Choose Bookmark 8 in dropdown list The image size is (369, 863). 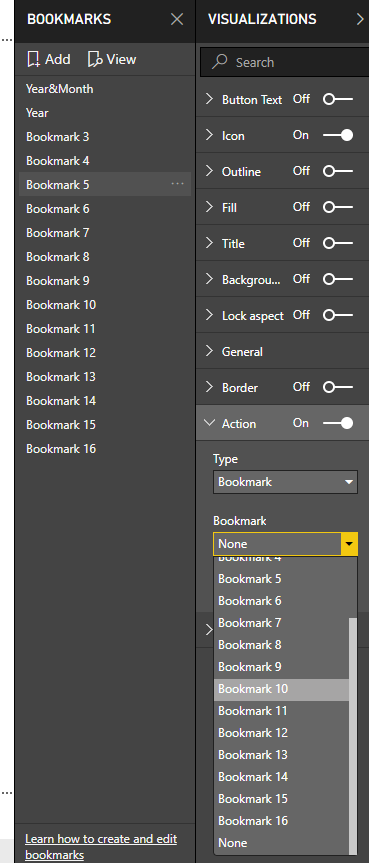[281, 645]
